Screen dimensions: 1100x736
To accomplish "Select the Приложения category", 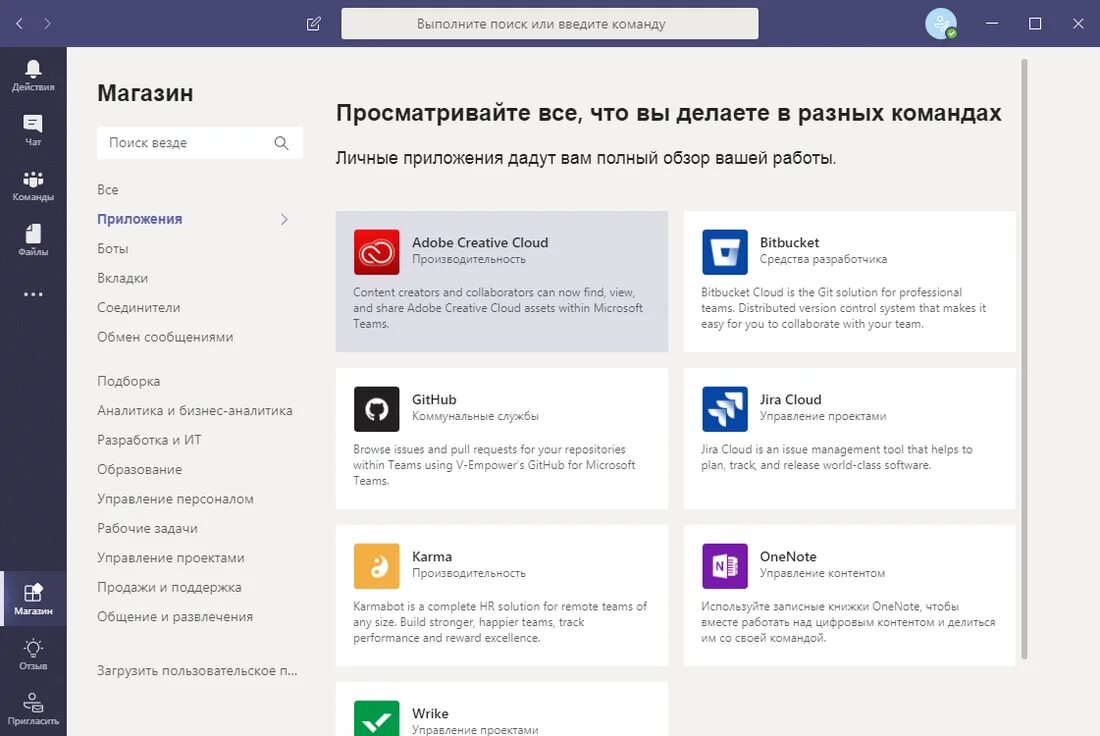I will click(x=140, y=219).
